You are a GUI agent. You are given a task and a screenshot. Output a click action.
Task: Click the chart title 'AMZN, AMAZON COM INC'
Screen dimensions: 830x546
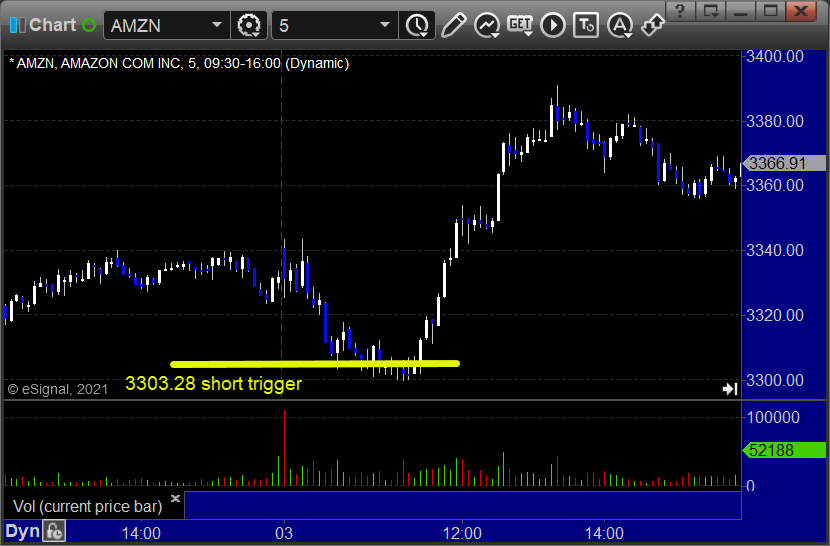98,64
